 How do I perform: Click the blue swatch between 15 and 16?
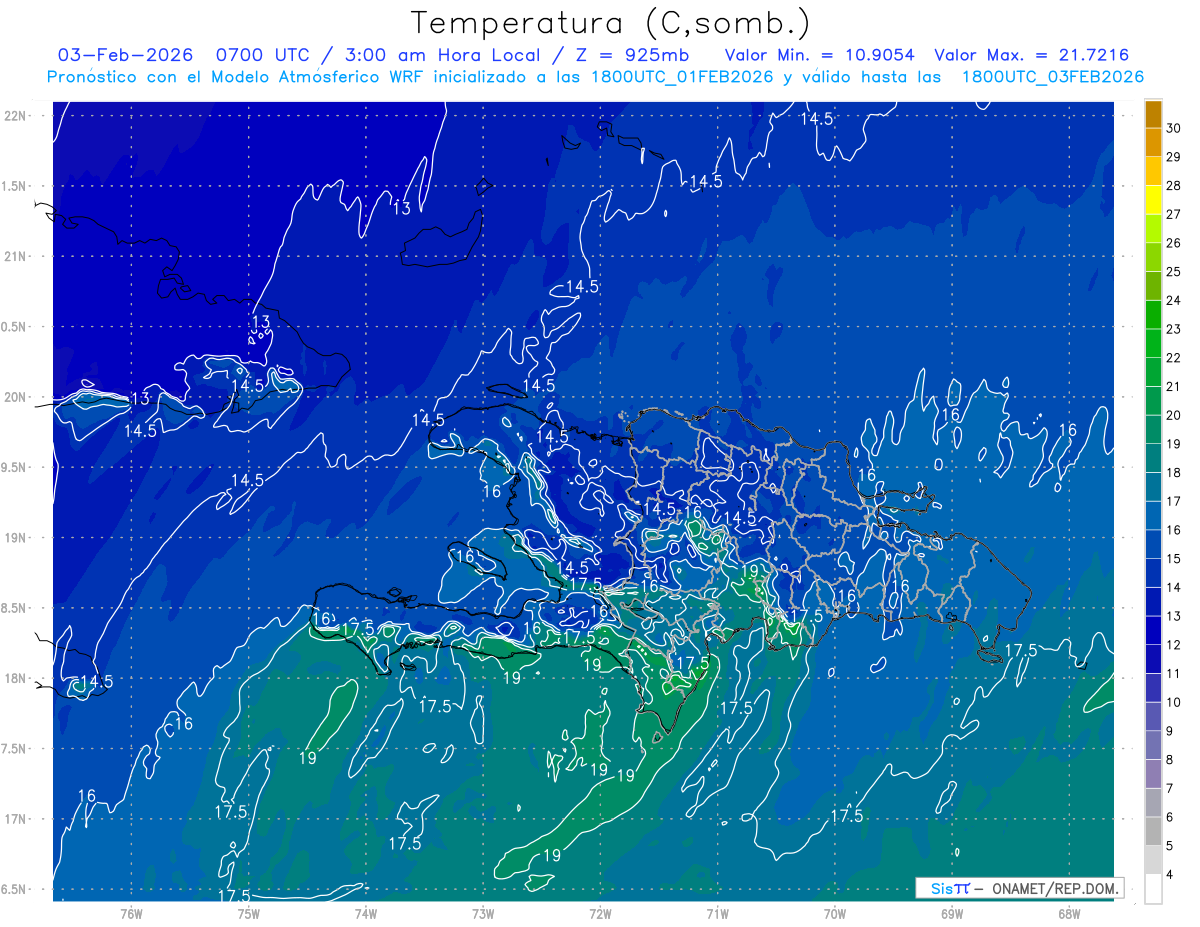(1153, 544)
